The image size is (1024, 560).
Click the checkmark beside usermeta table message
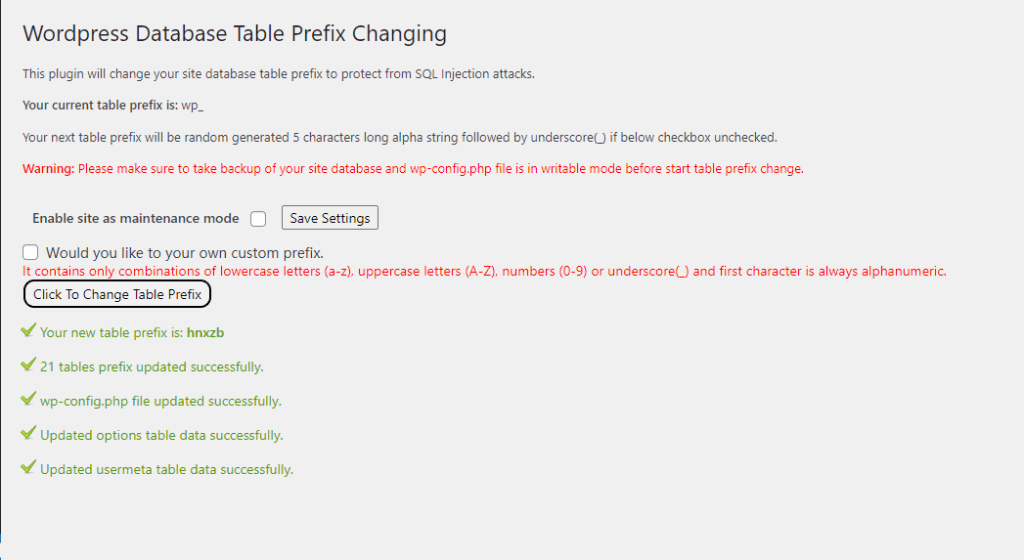click(28, 468)
